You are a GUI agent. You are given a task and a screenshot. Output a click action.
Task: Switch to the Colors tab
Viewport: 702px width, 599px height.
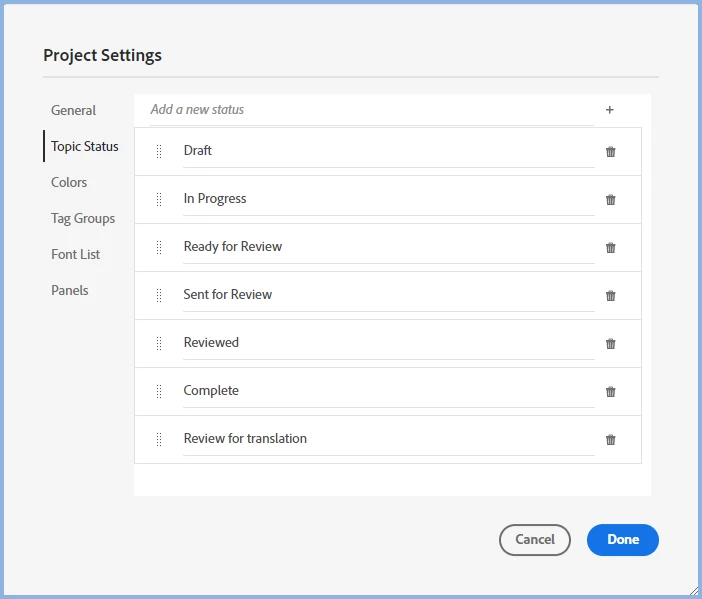click(69, 182)
